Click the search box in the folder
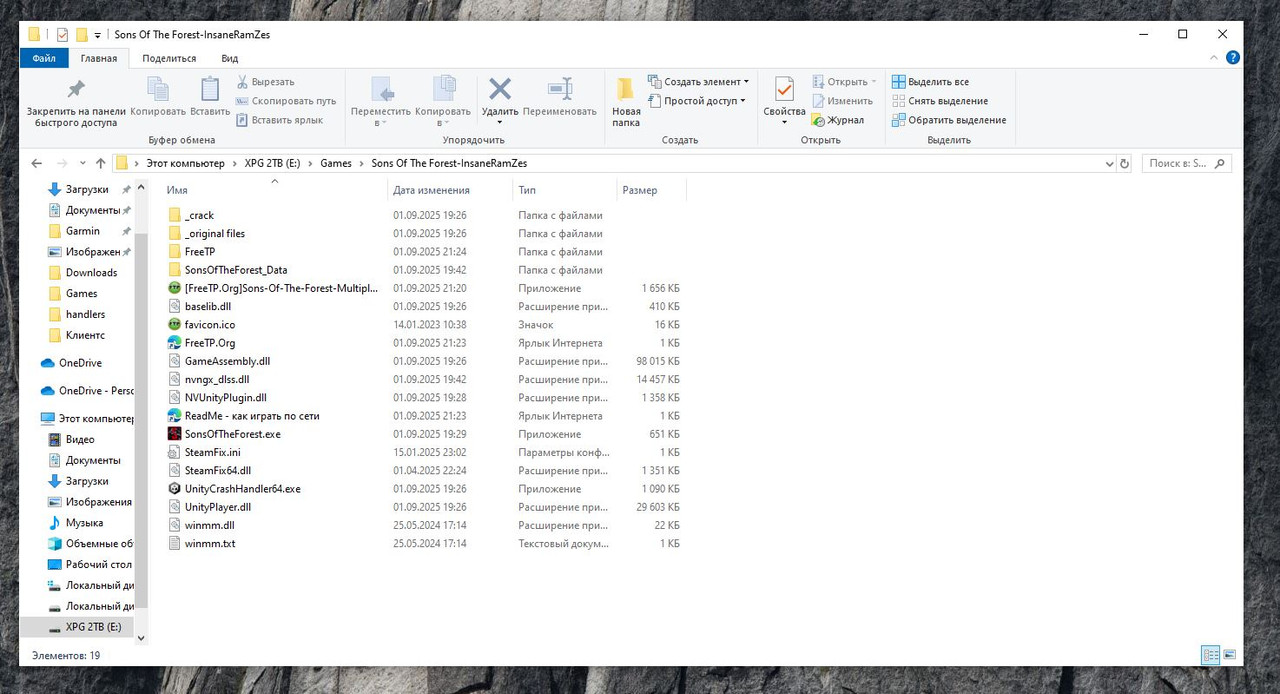This screenshot has height=694, width=1280. [1187, 163]
